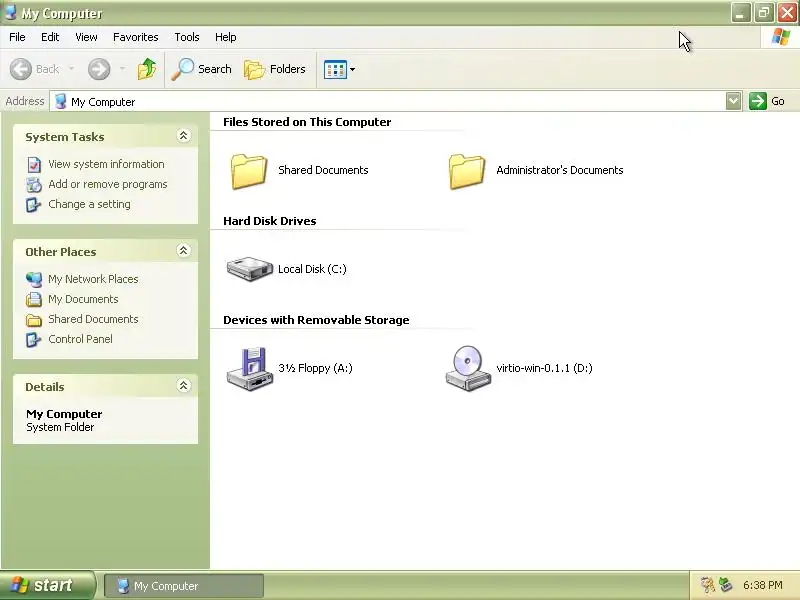The image size is (800, 600).
Task: Click the My Documents link text
Action: coord(83,299)
